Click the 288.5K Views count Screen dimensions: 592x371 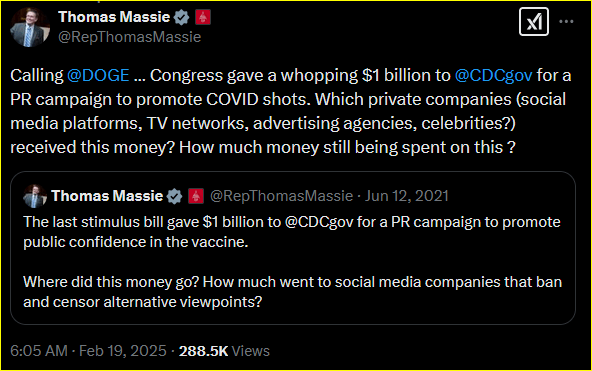coord(224,351)
